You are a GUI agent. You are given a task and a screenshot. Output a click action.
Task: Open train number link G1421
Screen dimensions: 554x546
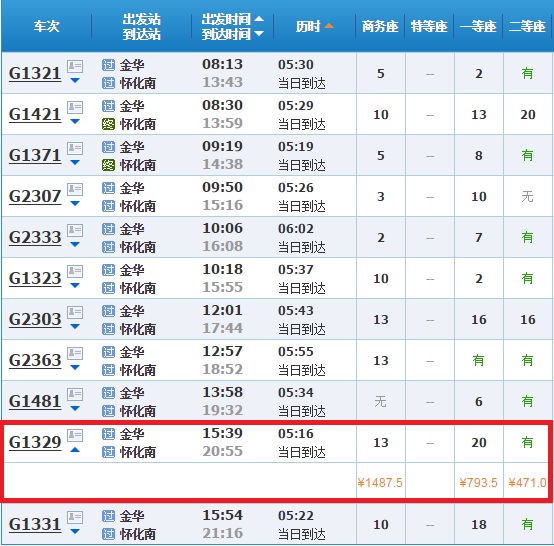(x=35, y=115)
